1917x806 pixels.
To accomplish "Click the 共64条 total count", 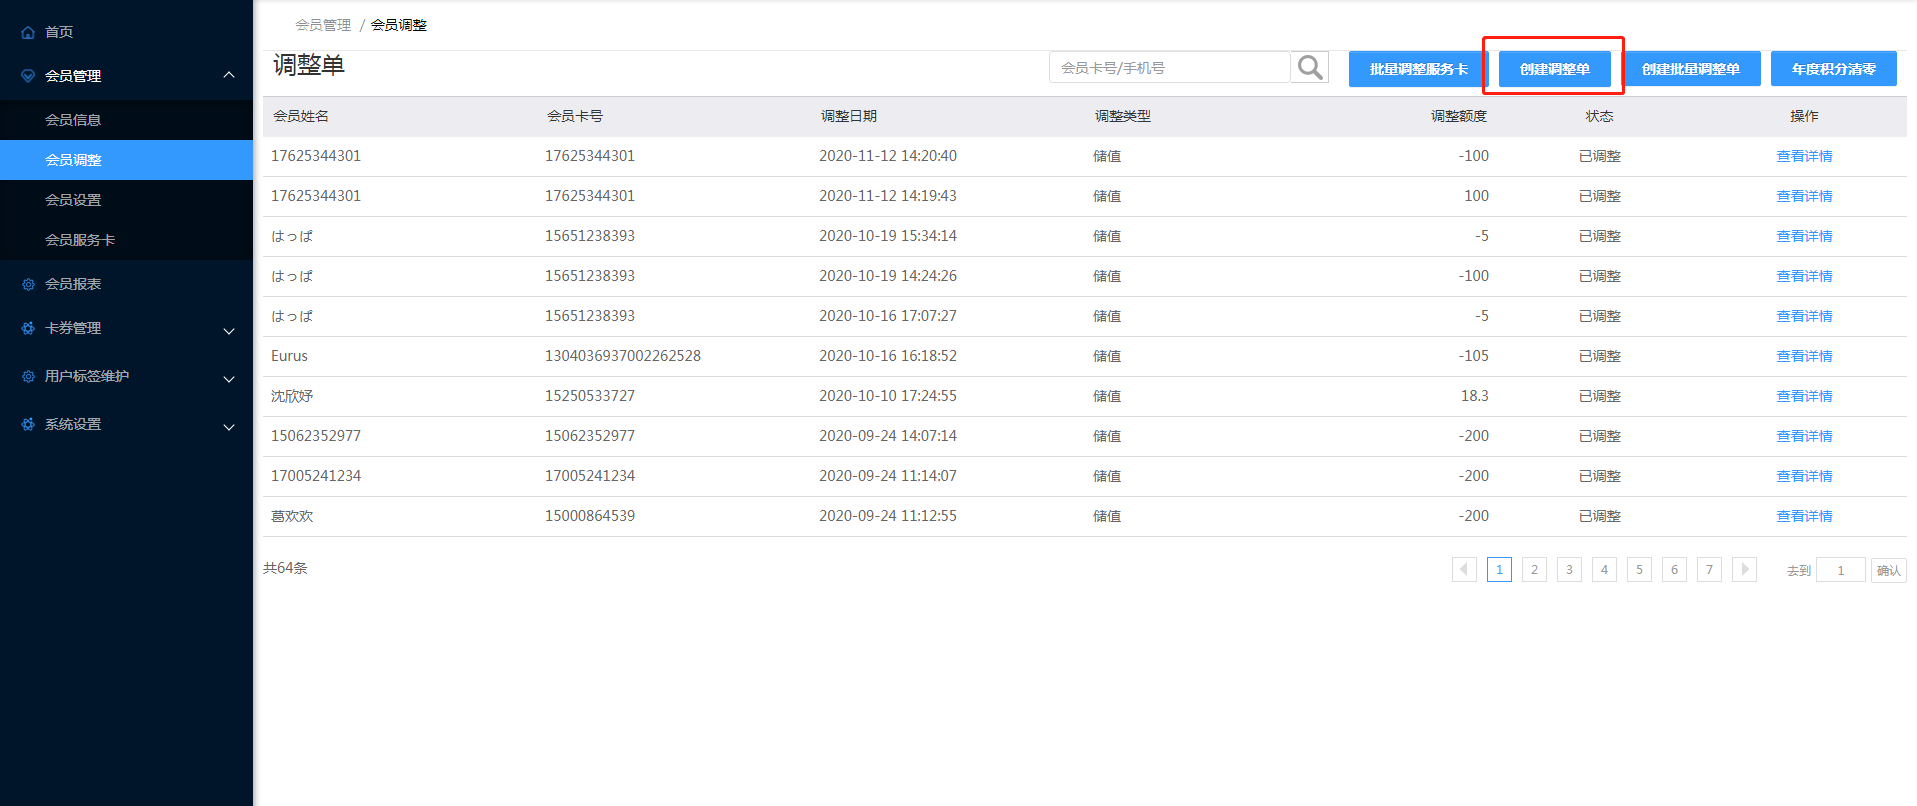I will [x=285, y=568].
